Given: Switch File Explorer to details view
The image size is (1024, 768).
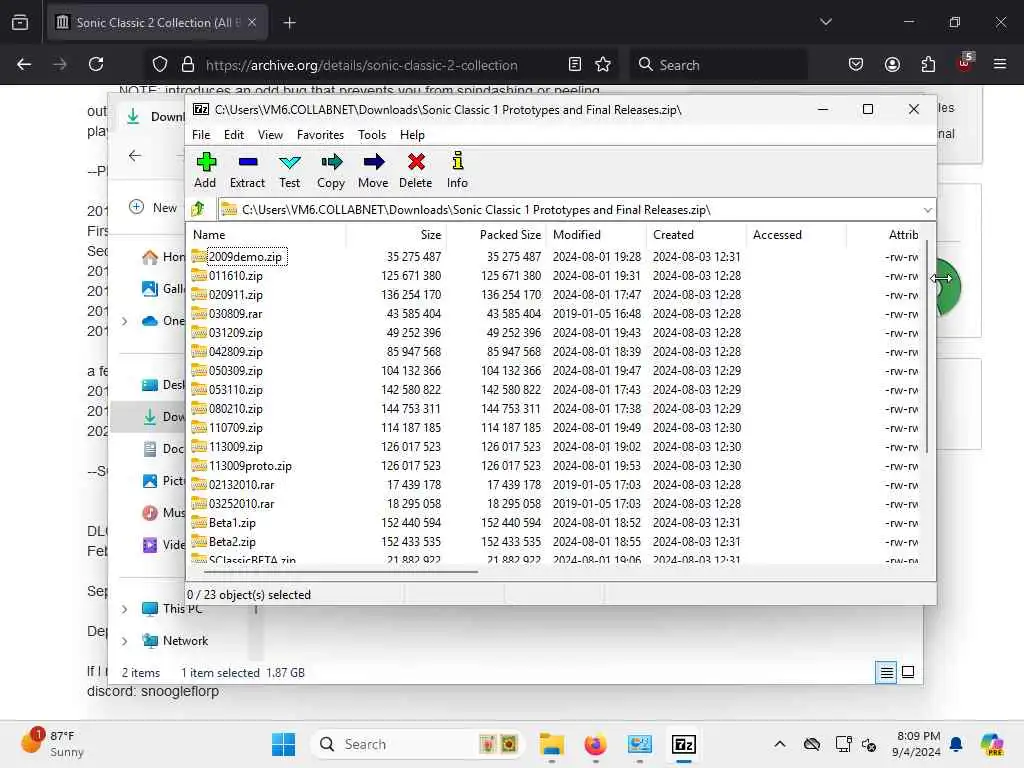Looking at the screenshot, I should 886,672.
